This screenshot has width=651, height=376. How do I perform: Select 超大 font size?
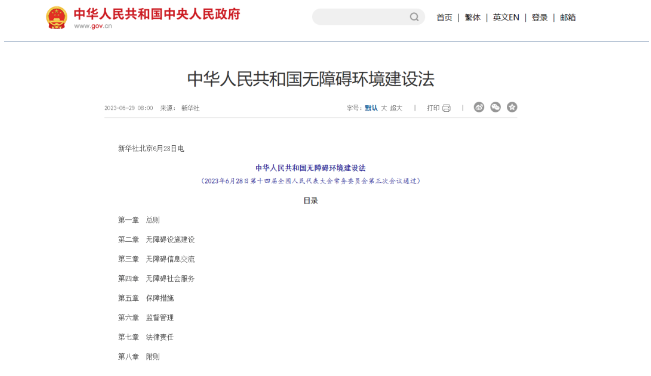pyautogui.click(x=396, y=108)
